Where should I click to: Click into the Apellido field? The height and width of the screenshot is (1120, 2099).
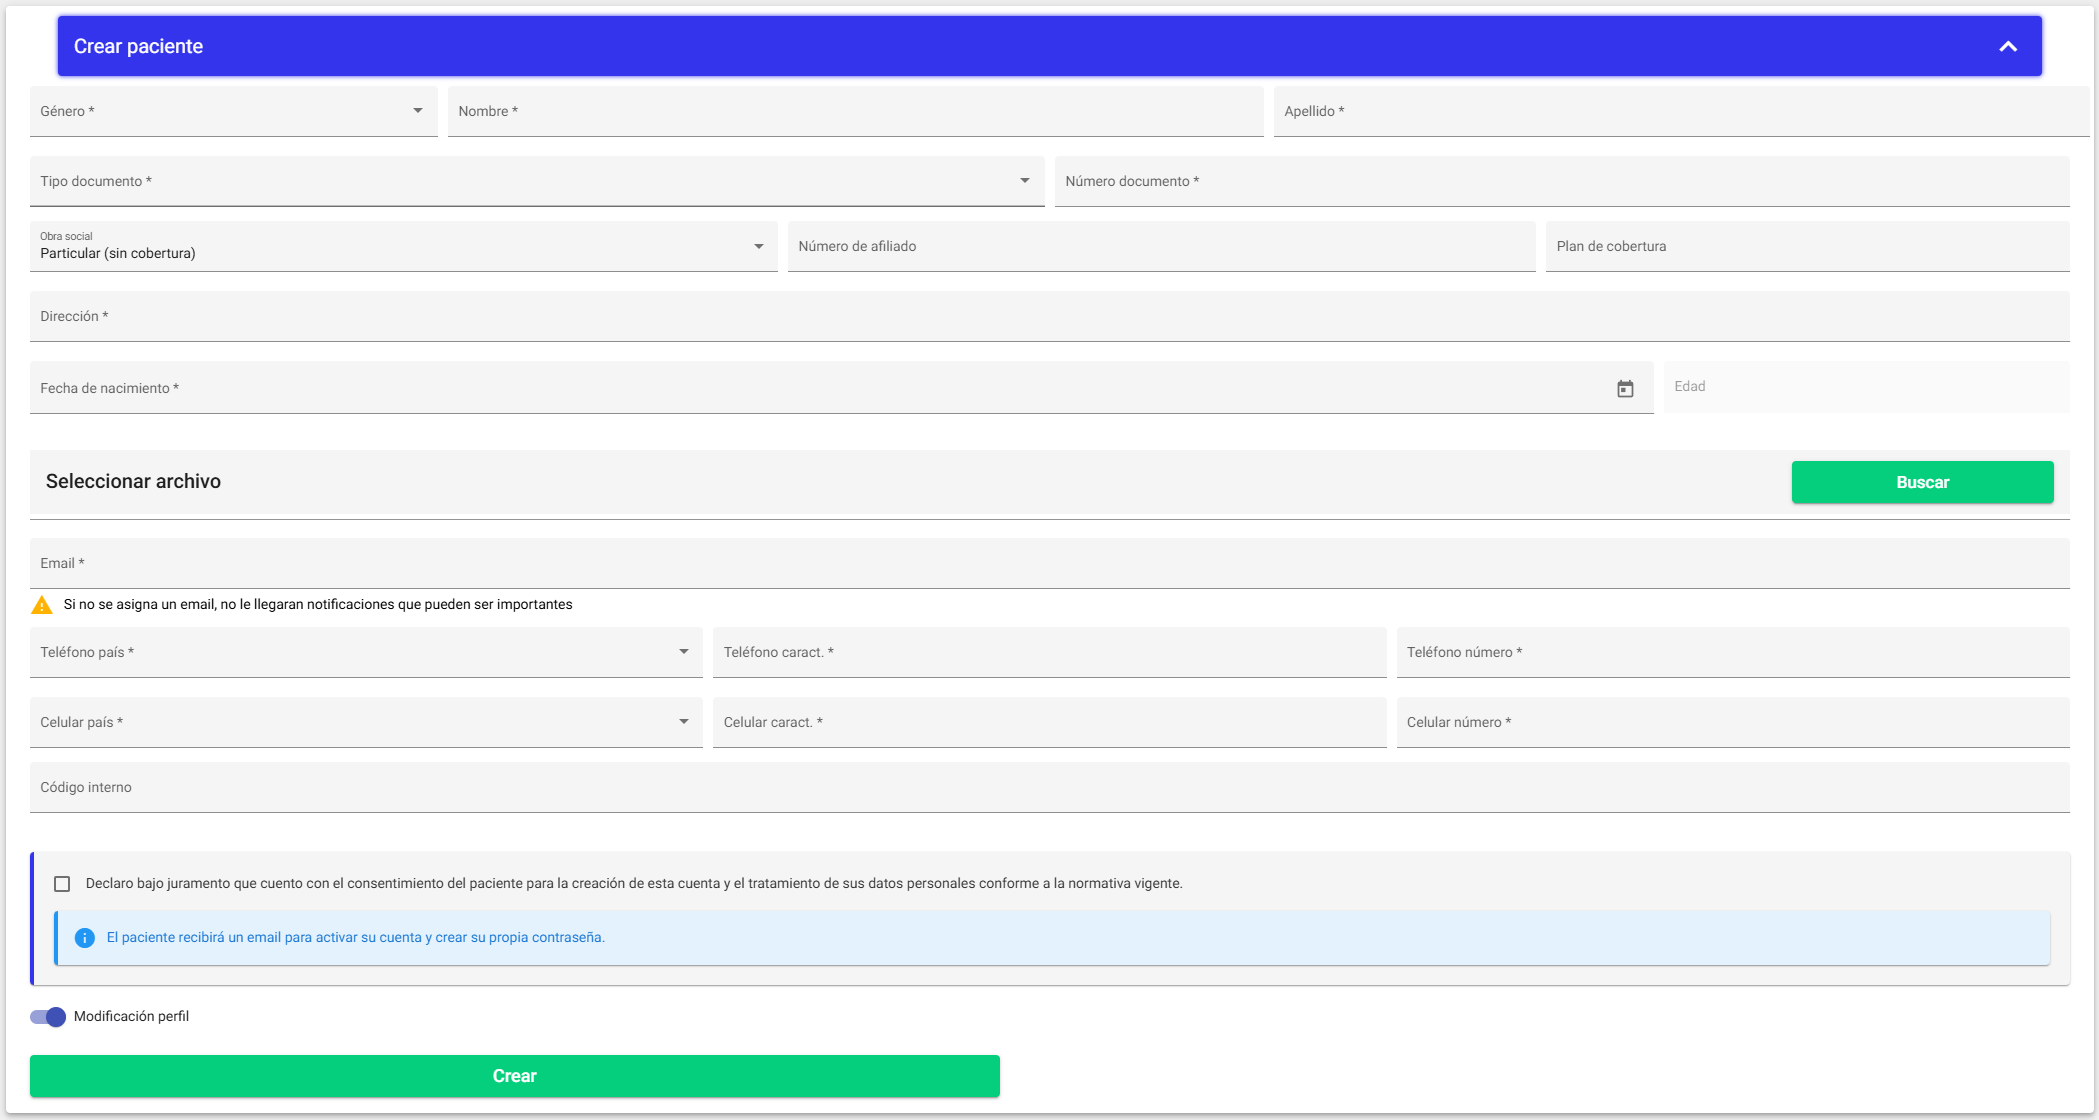point(1681,111)
